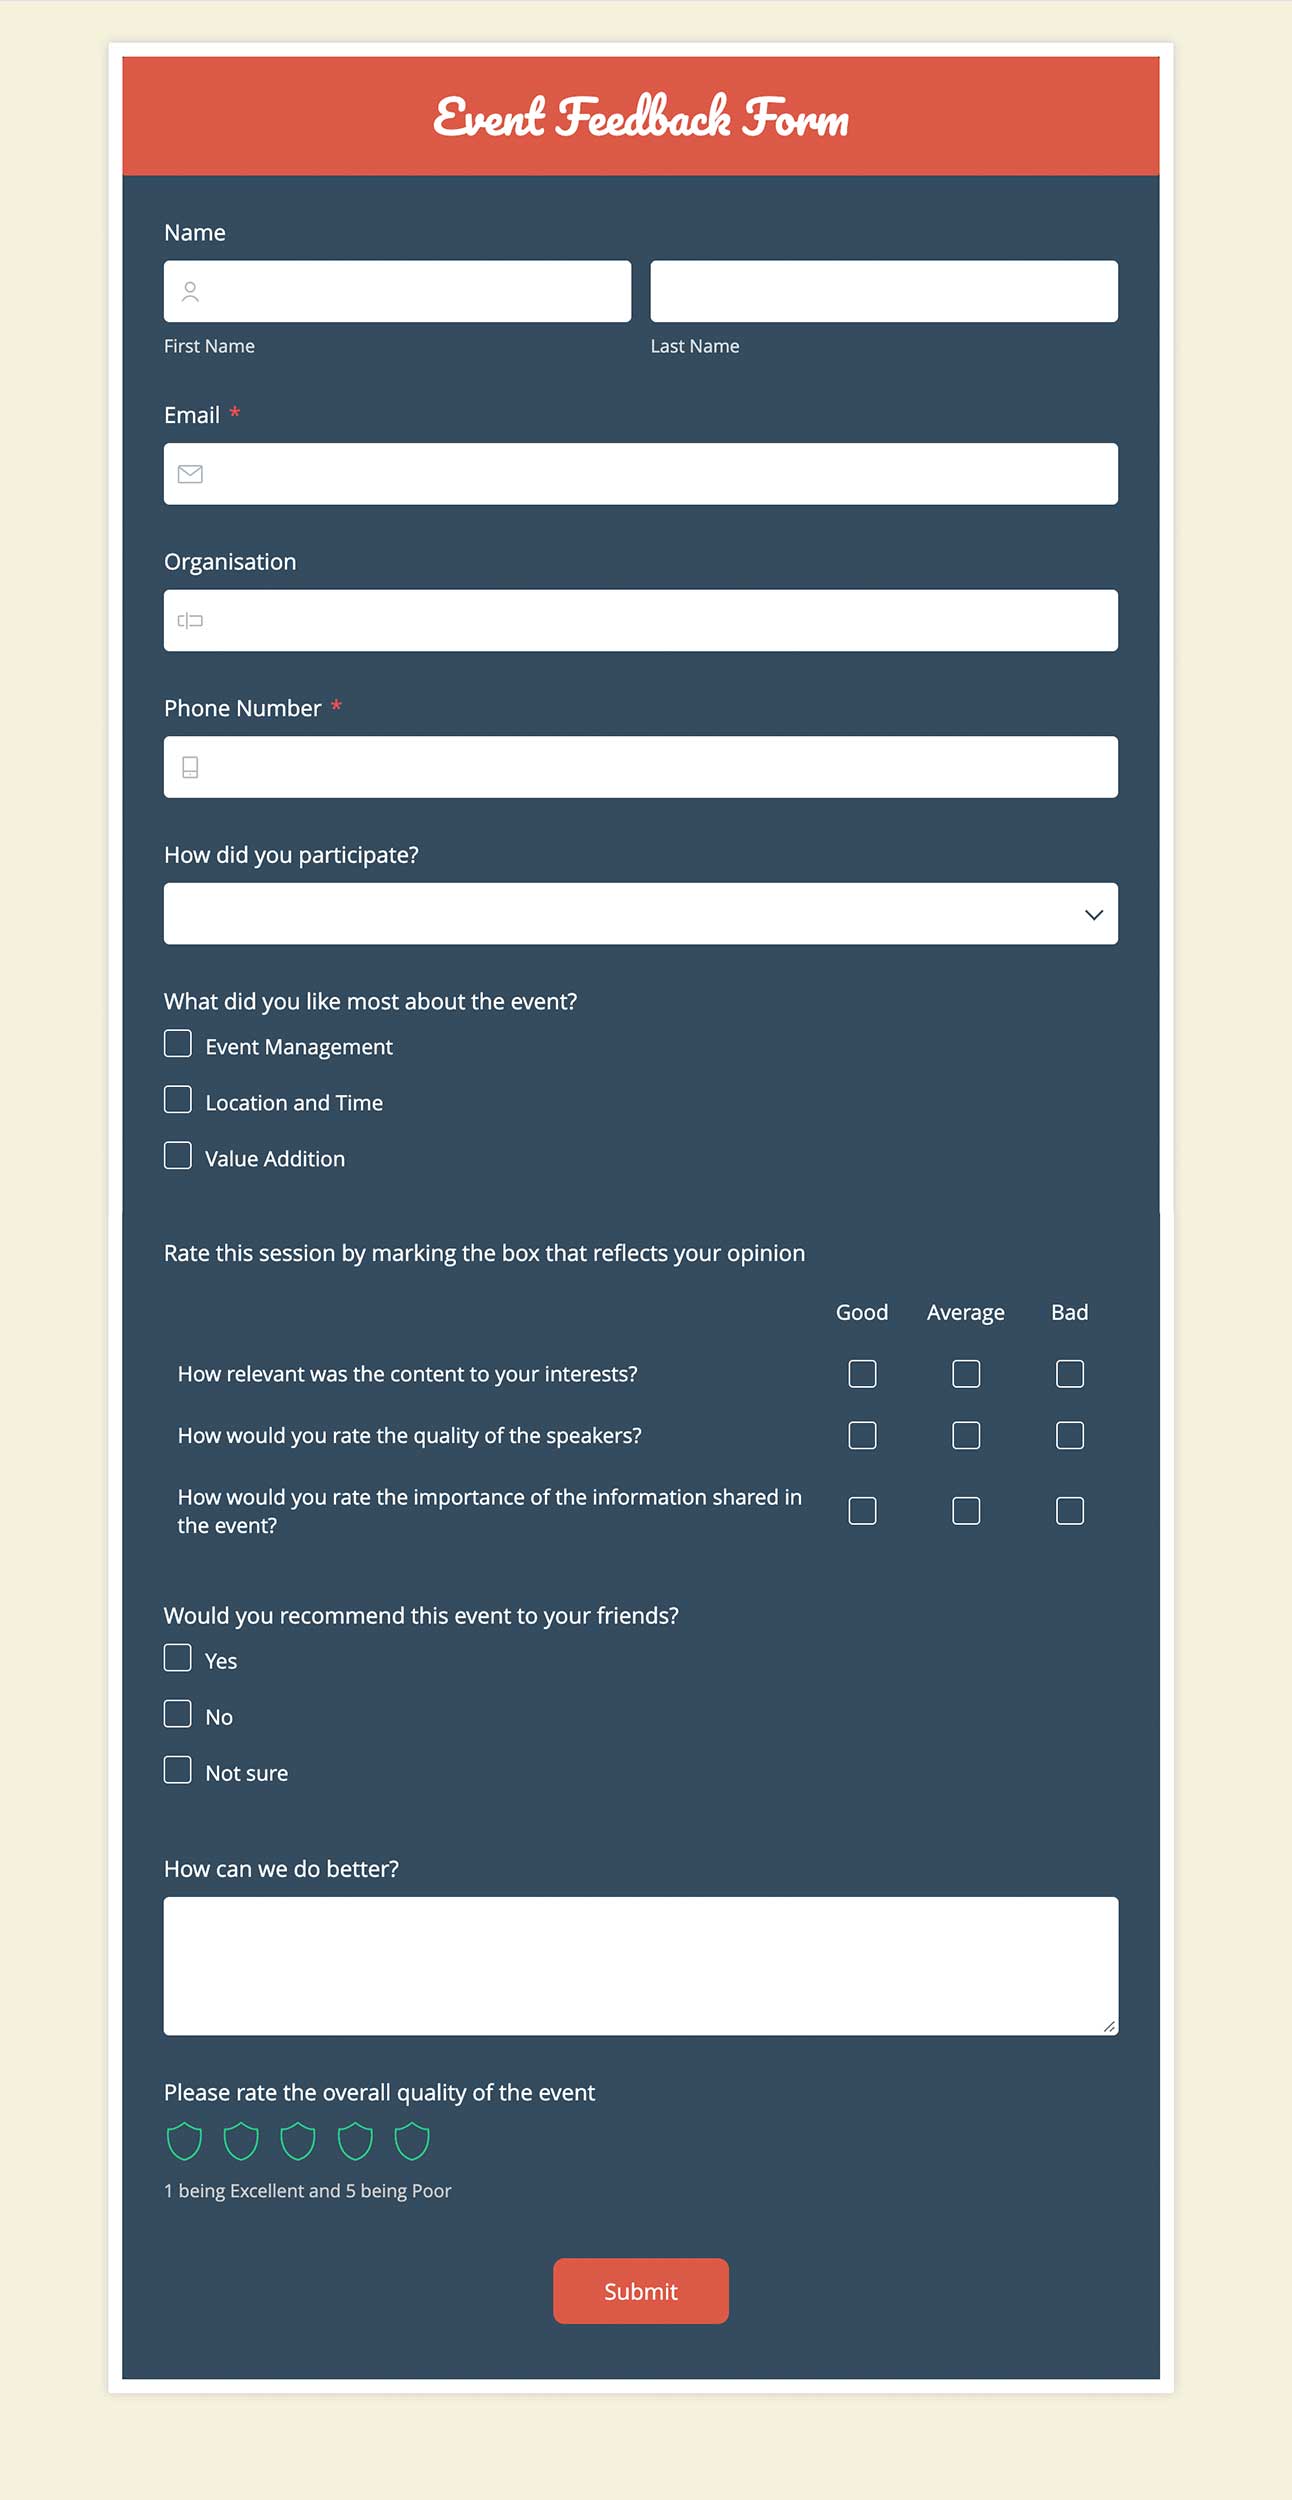Image resolution: width=1292 pixels, height=2500 pixels.
Task: Mark Good for content relevance question
Action: [x=862, y=1374]
